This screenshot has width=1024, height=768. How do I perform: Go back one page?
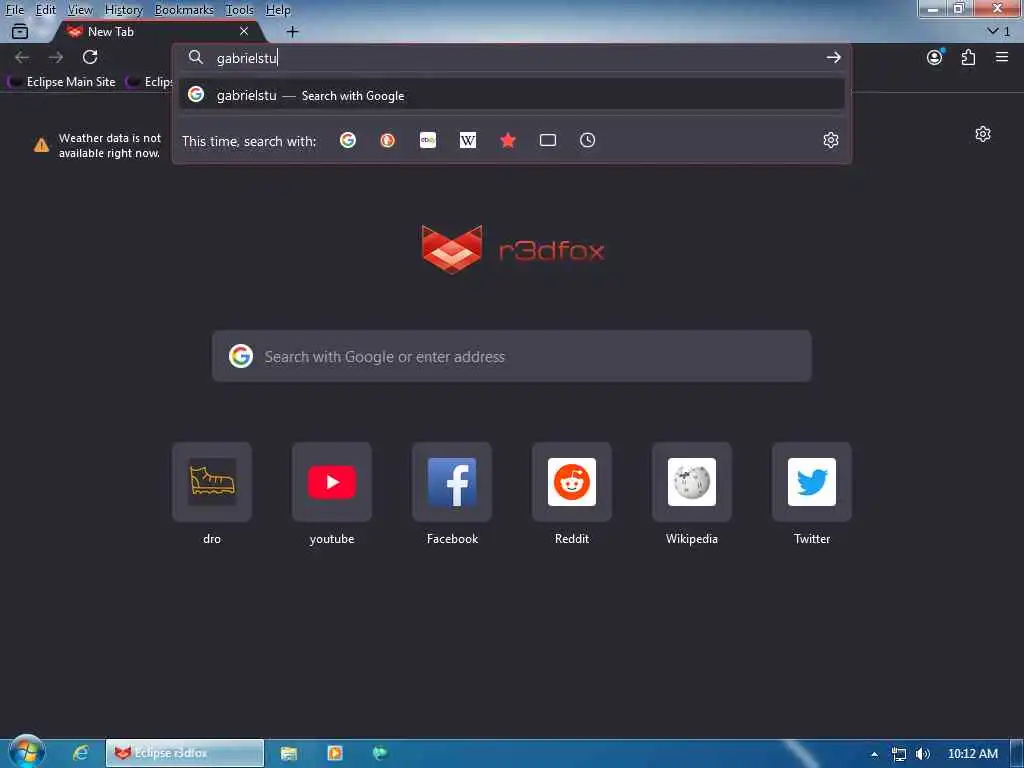pyautogui.click(x=22, y=57)
